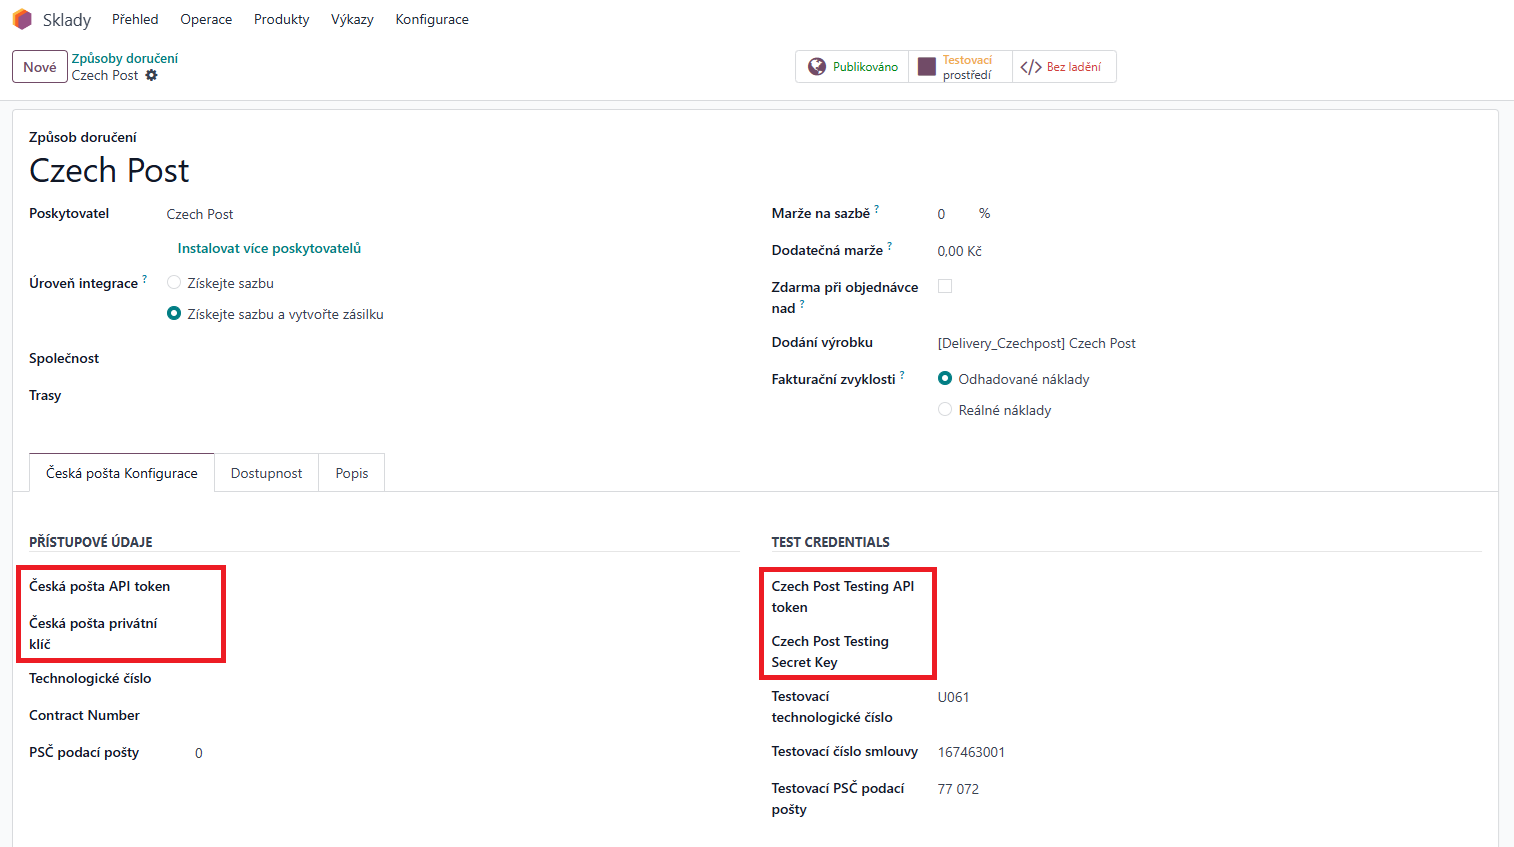
Task: Open the Konfigurace menu
Action: (432, 19)
